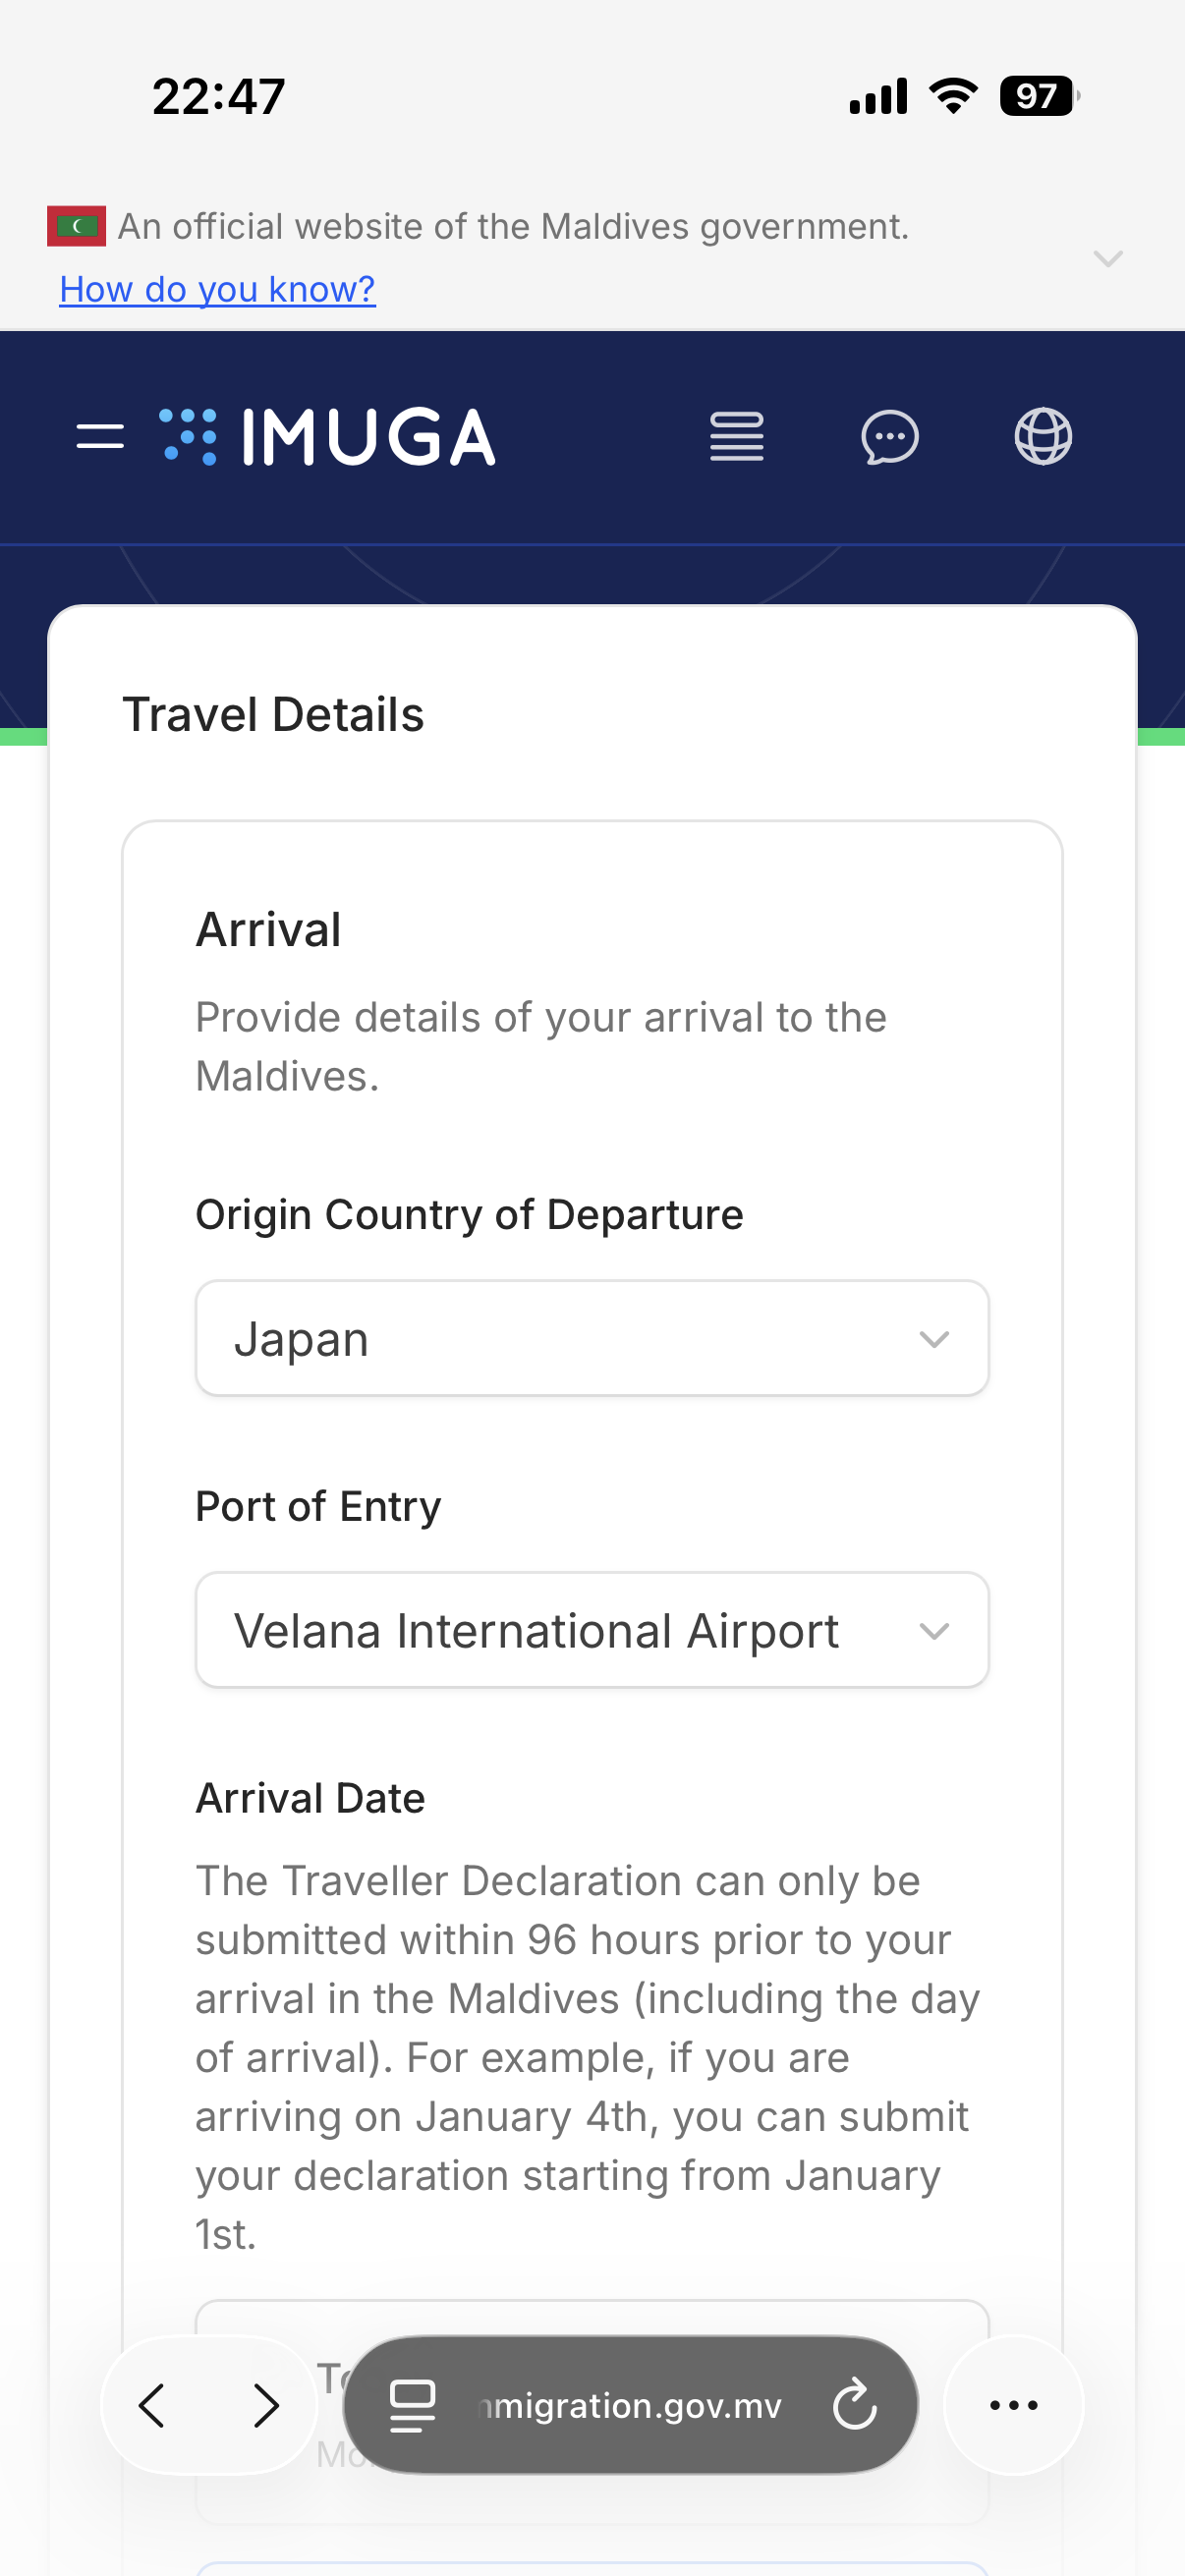This screenshot has width=1185, height=2576.
Task: Open the chat bubble icon
Action: (x=890, y=437)
